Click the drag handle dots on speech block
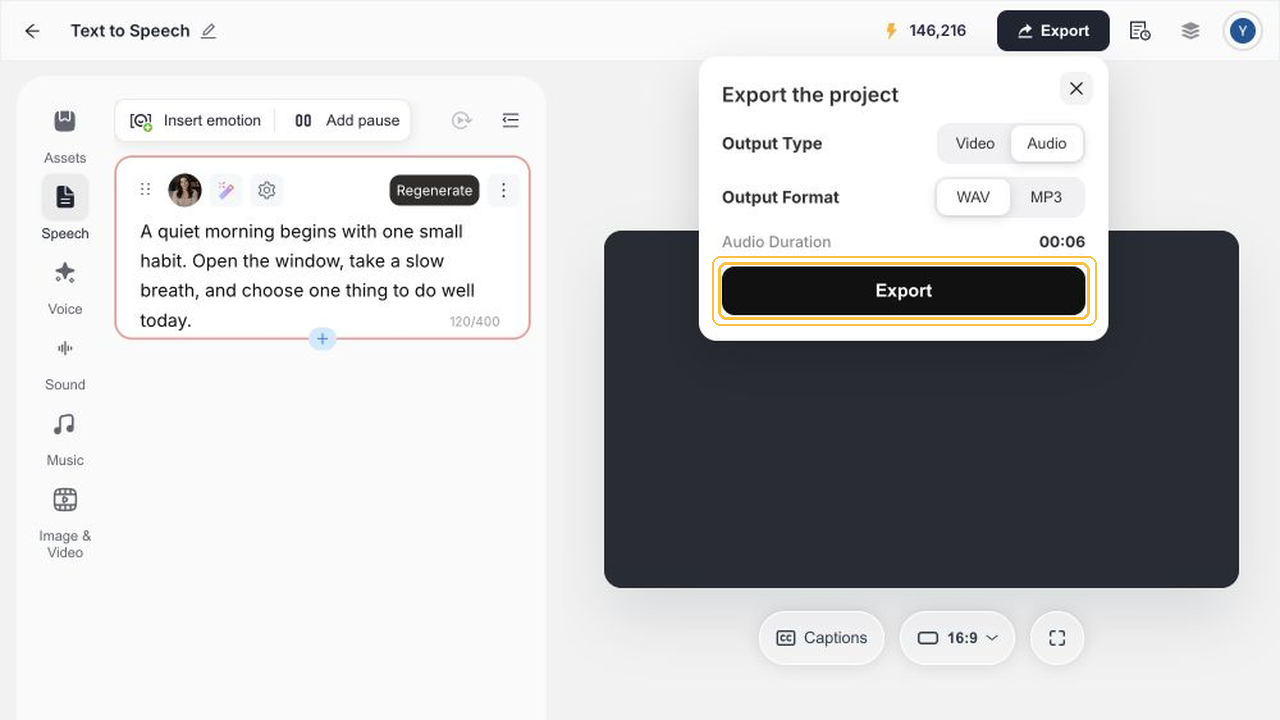The width and height of the screenshot is (1280, 720). coord(145,190)
